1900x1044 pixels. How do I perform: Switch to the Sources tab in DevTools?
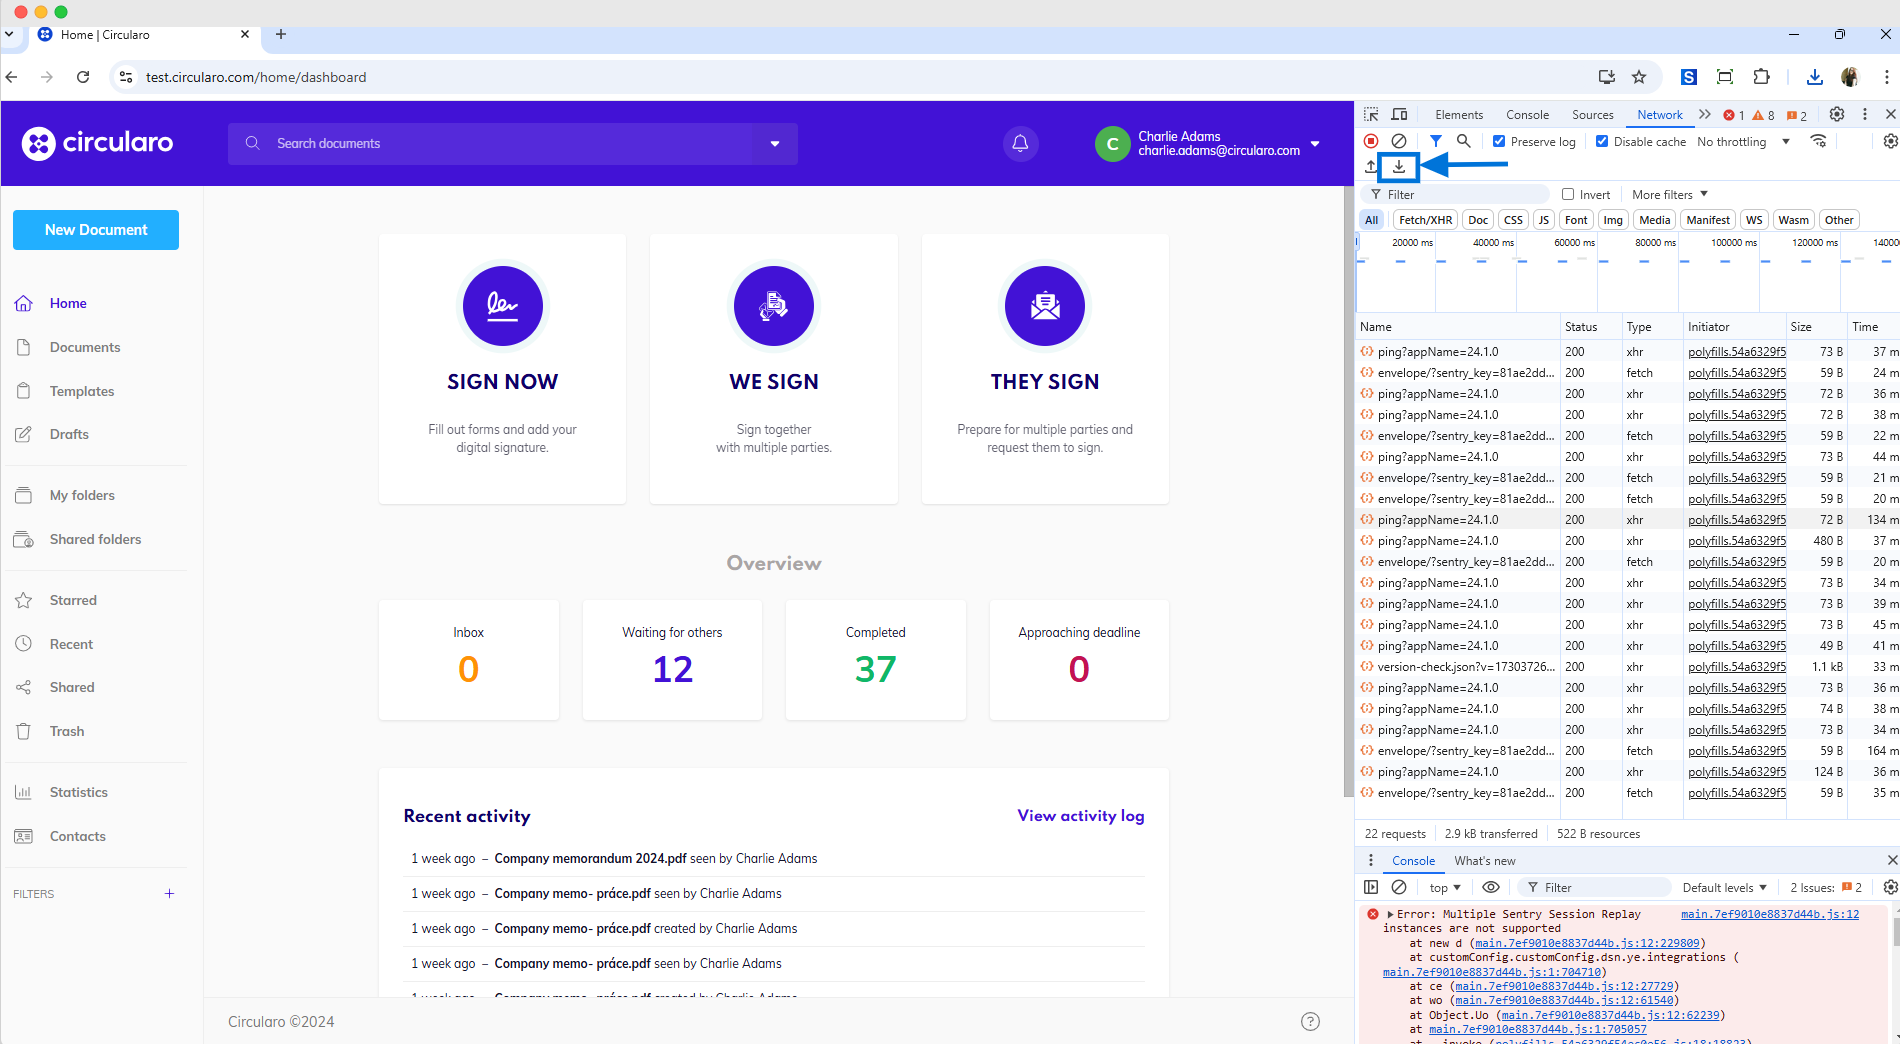tap(1592, 114)
